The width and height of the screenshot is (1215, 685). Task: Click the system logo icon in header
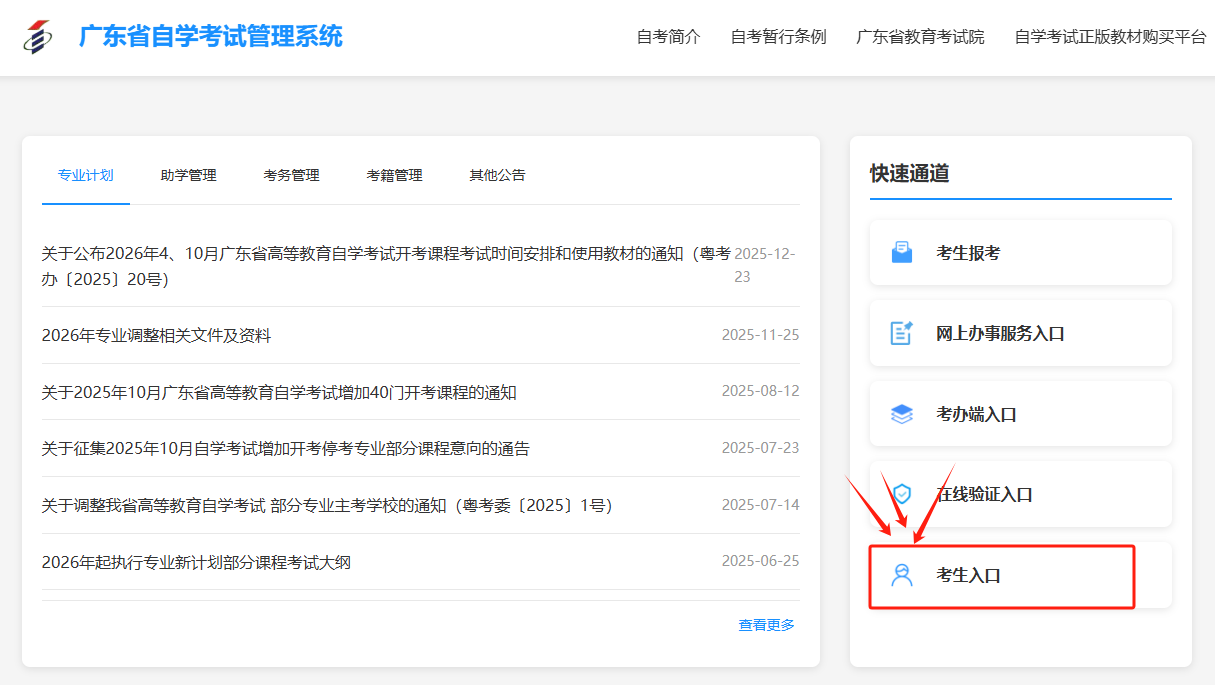[37, 37]
